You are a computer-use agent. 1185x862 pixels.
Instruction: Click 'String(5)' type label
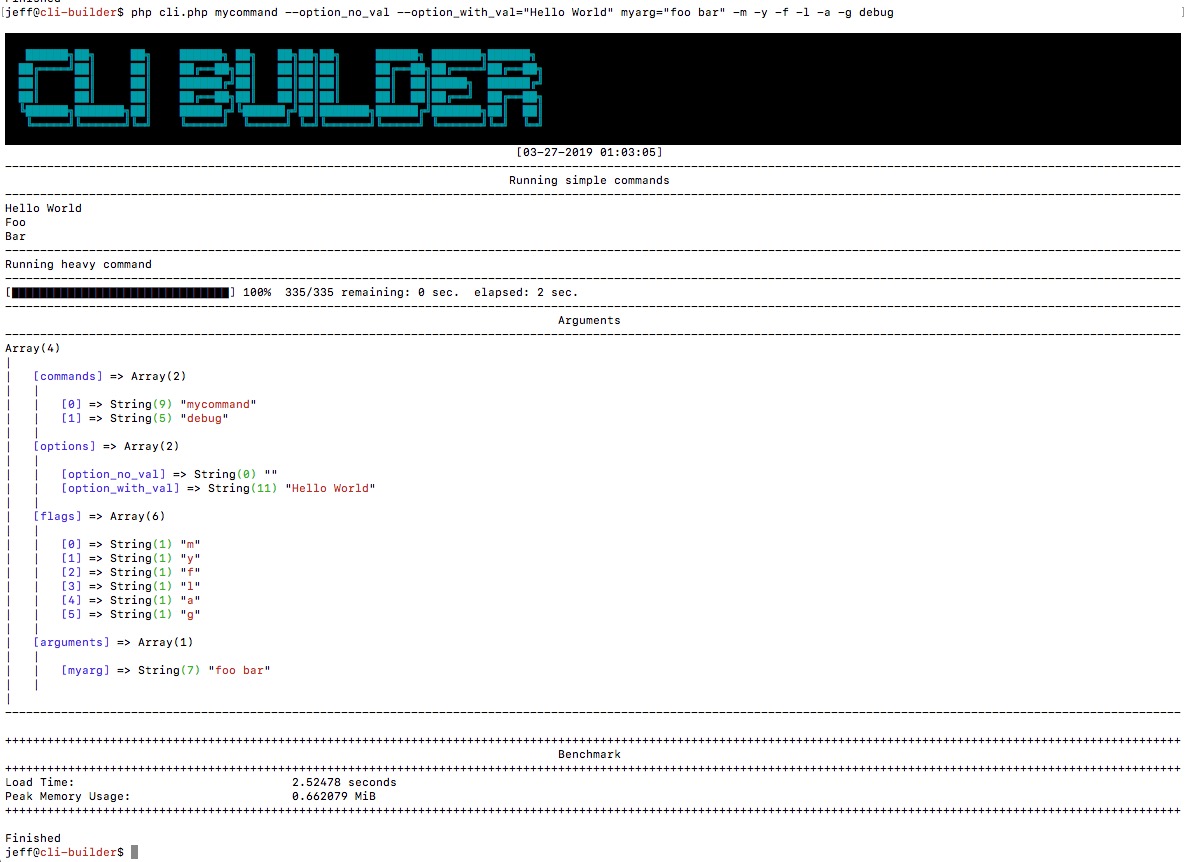coord(141,419)
